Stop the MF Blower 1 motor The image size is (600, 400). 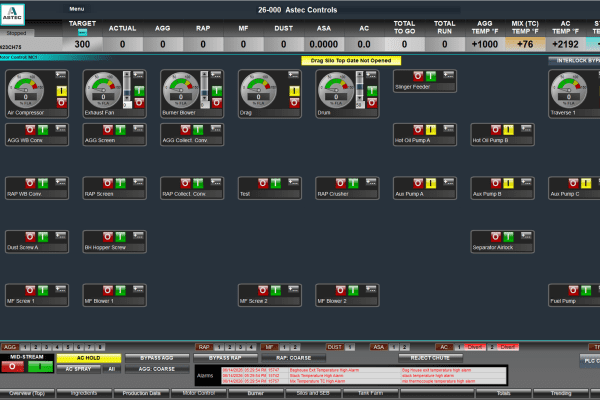coord(108,291)
